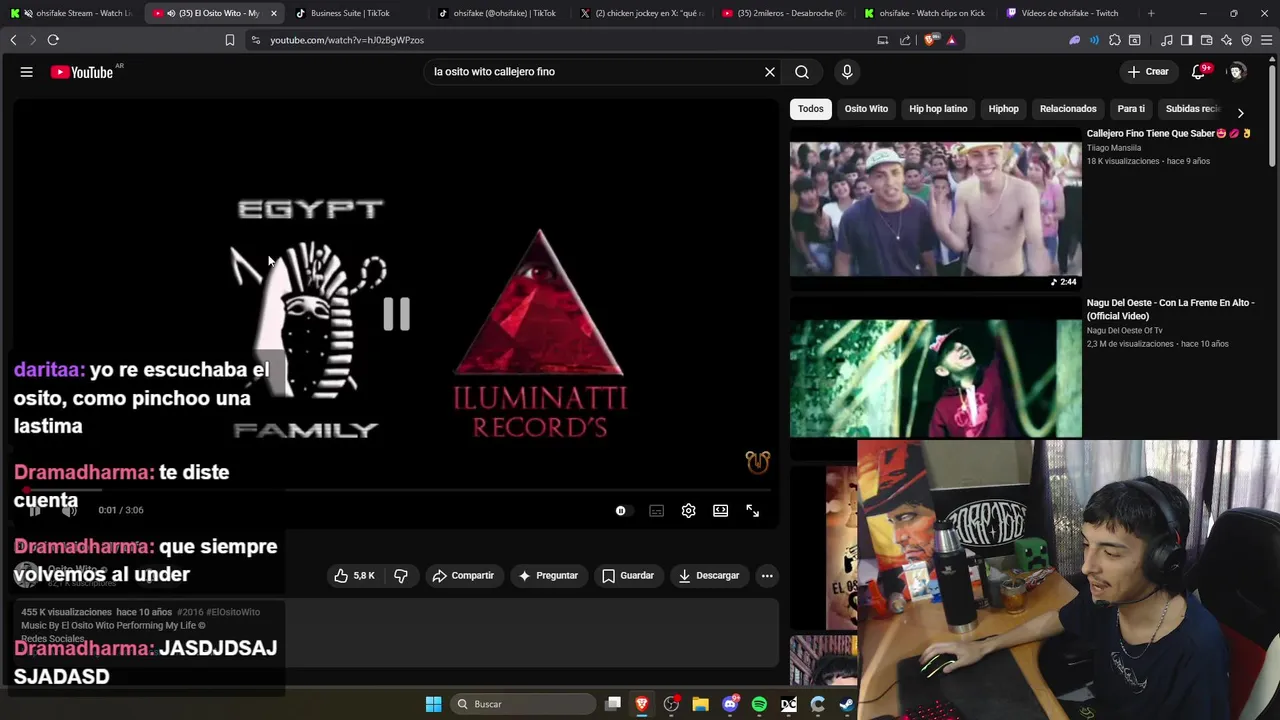
Task: Toggle subtitles button in player
Action: (x=656, y=511)
